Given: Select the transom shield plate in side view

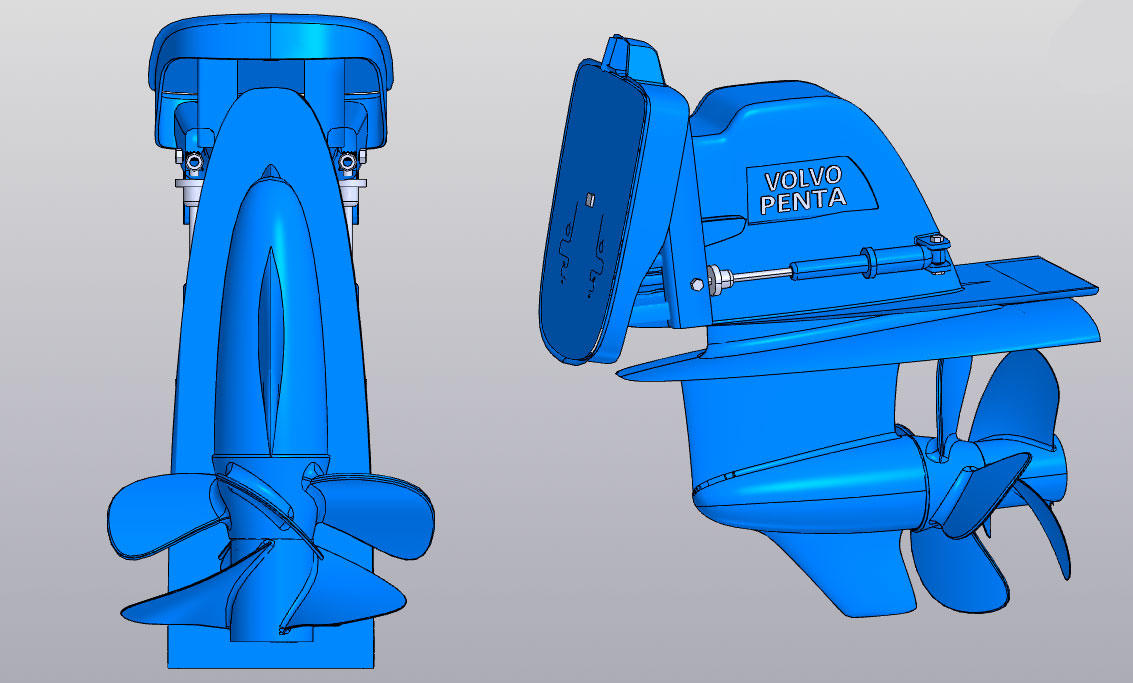Looking at the screenshot, I should [593, 213].
